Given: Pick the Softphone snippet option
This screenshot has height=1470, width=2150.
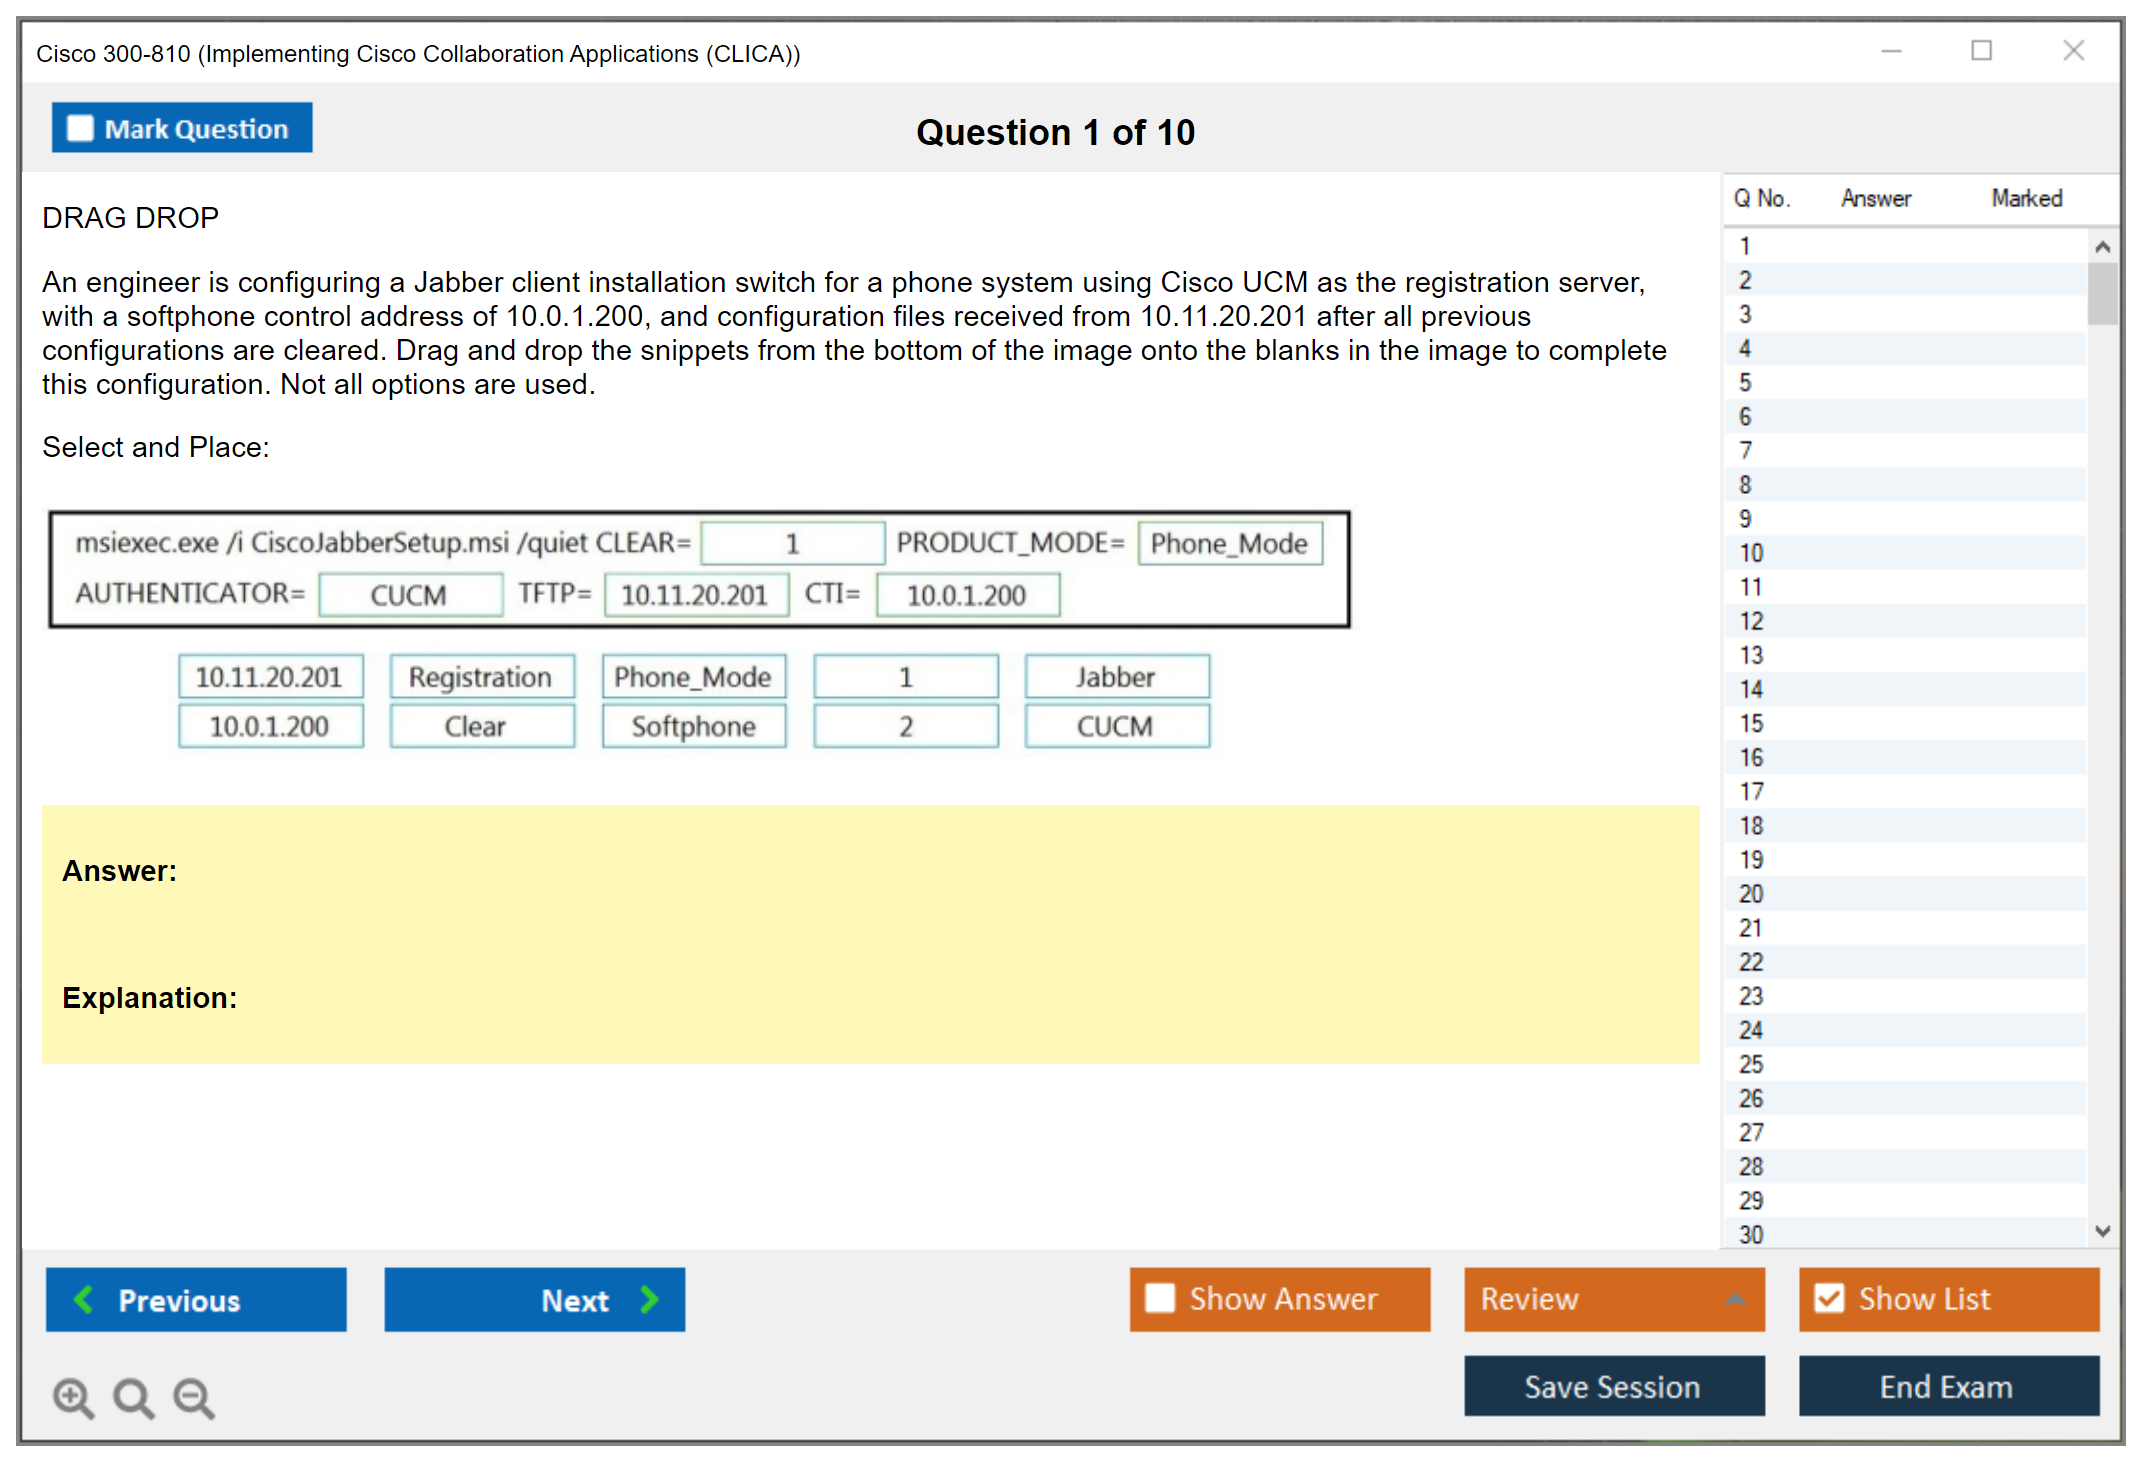Looking at the screenshot, I should click(x=693, y=726).
